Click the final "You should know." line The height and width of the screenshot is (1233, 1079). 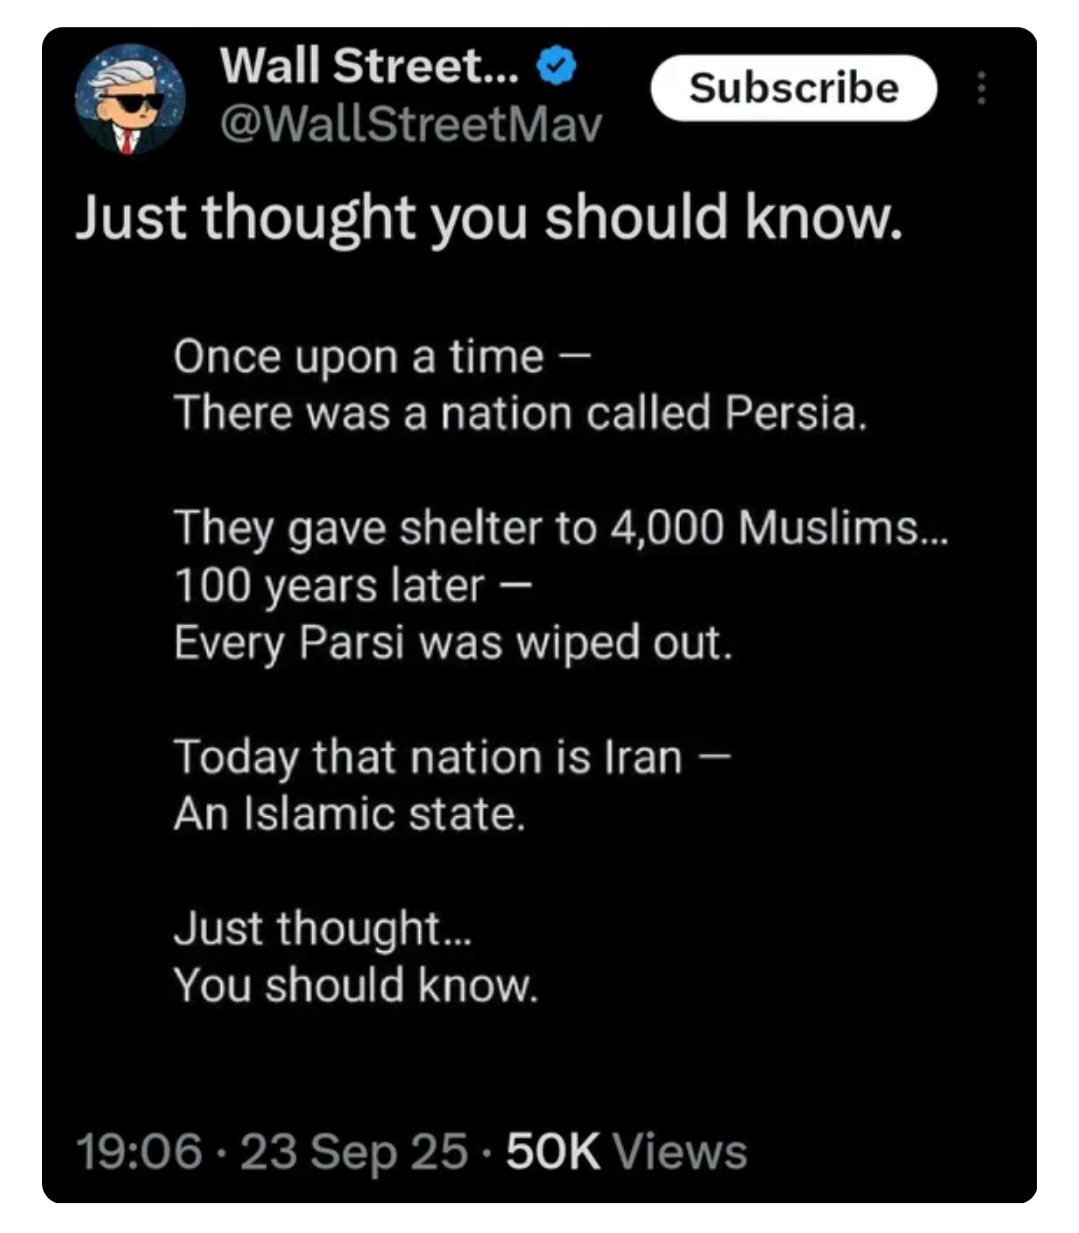pos(355,985)
